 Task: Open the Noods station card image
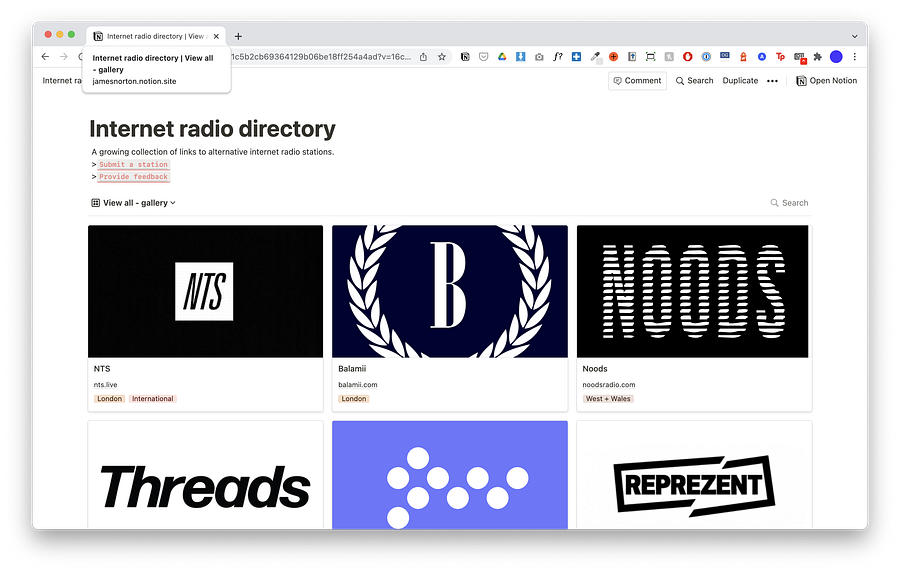click(693, 291)
